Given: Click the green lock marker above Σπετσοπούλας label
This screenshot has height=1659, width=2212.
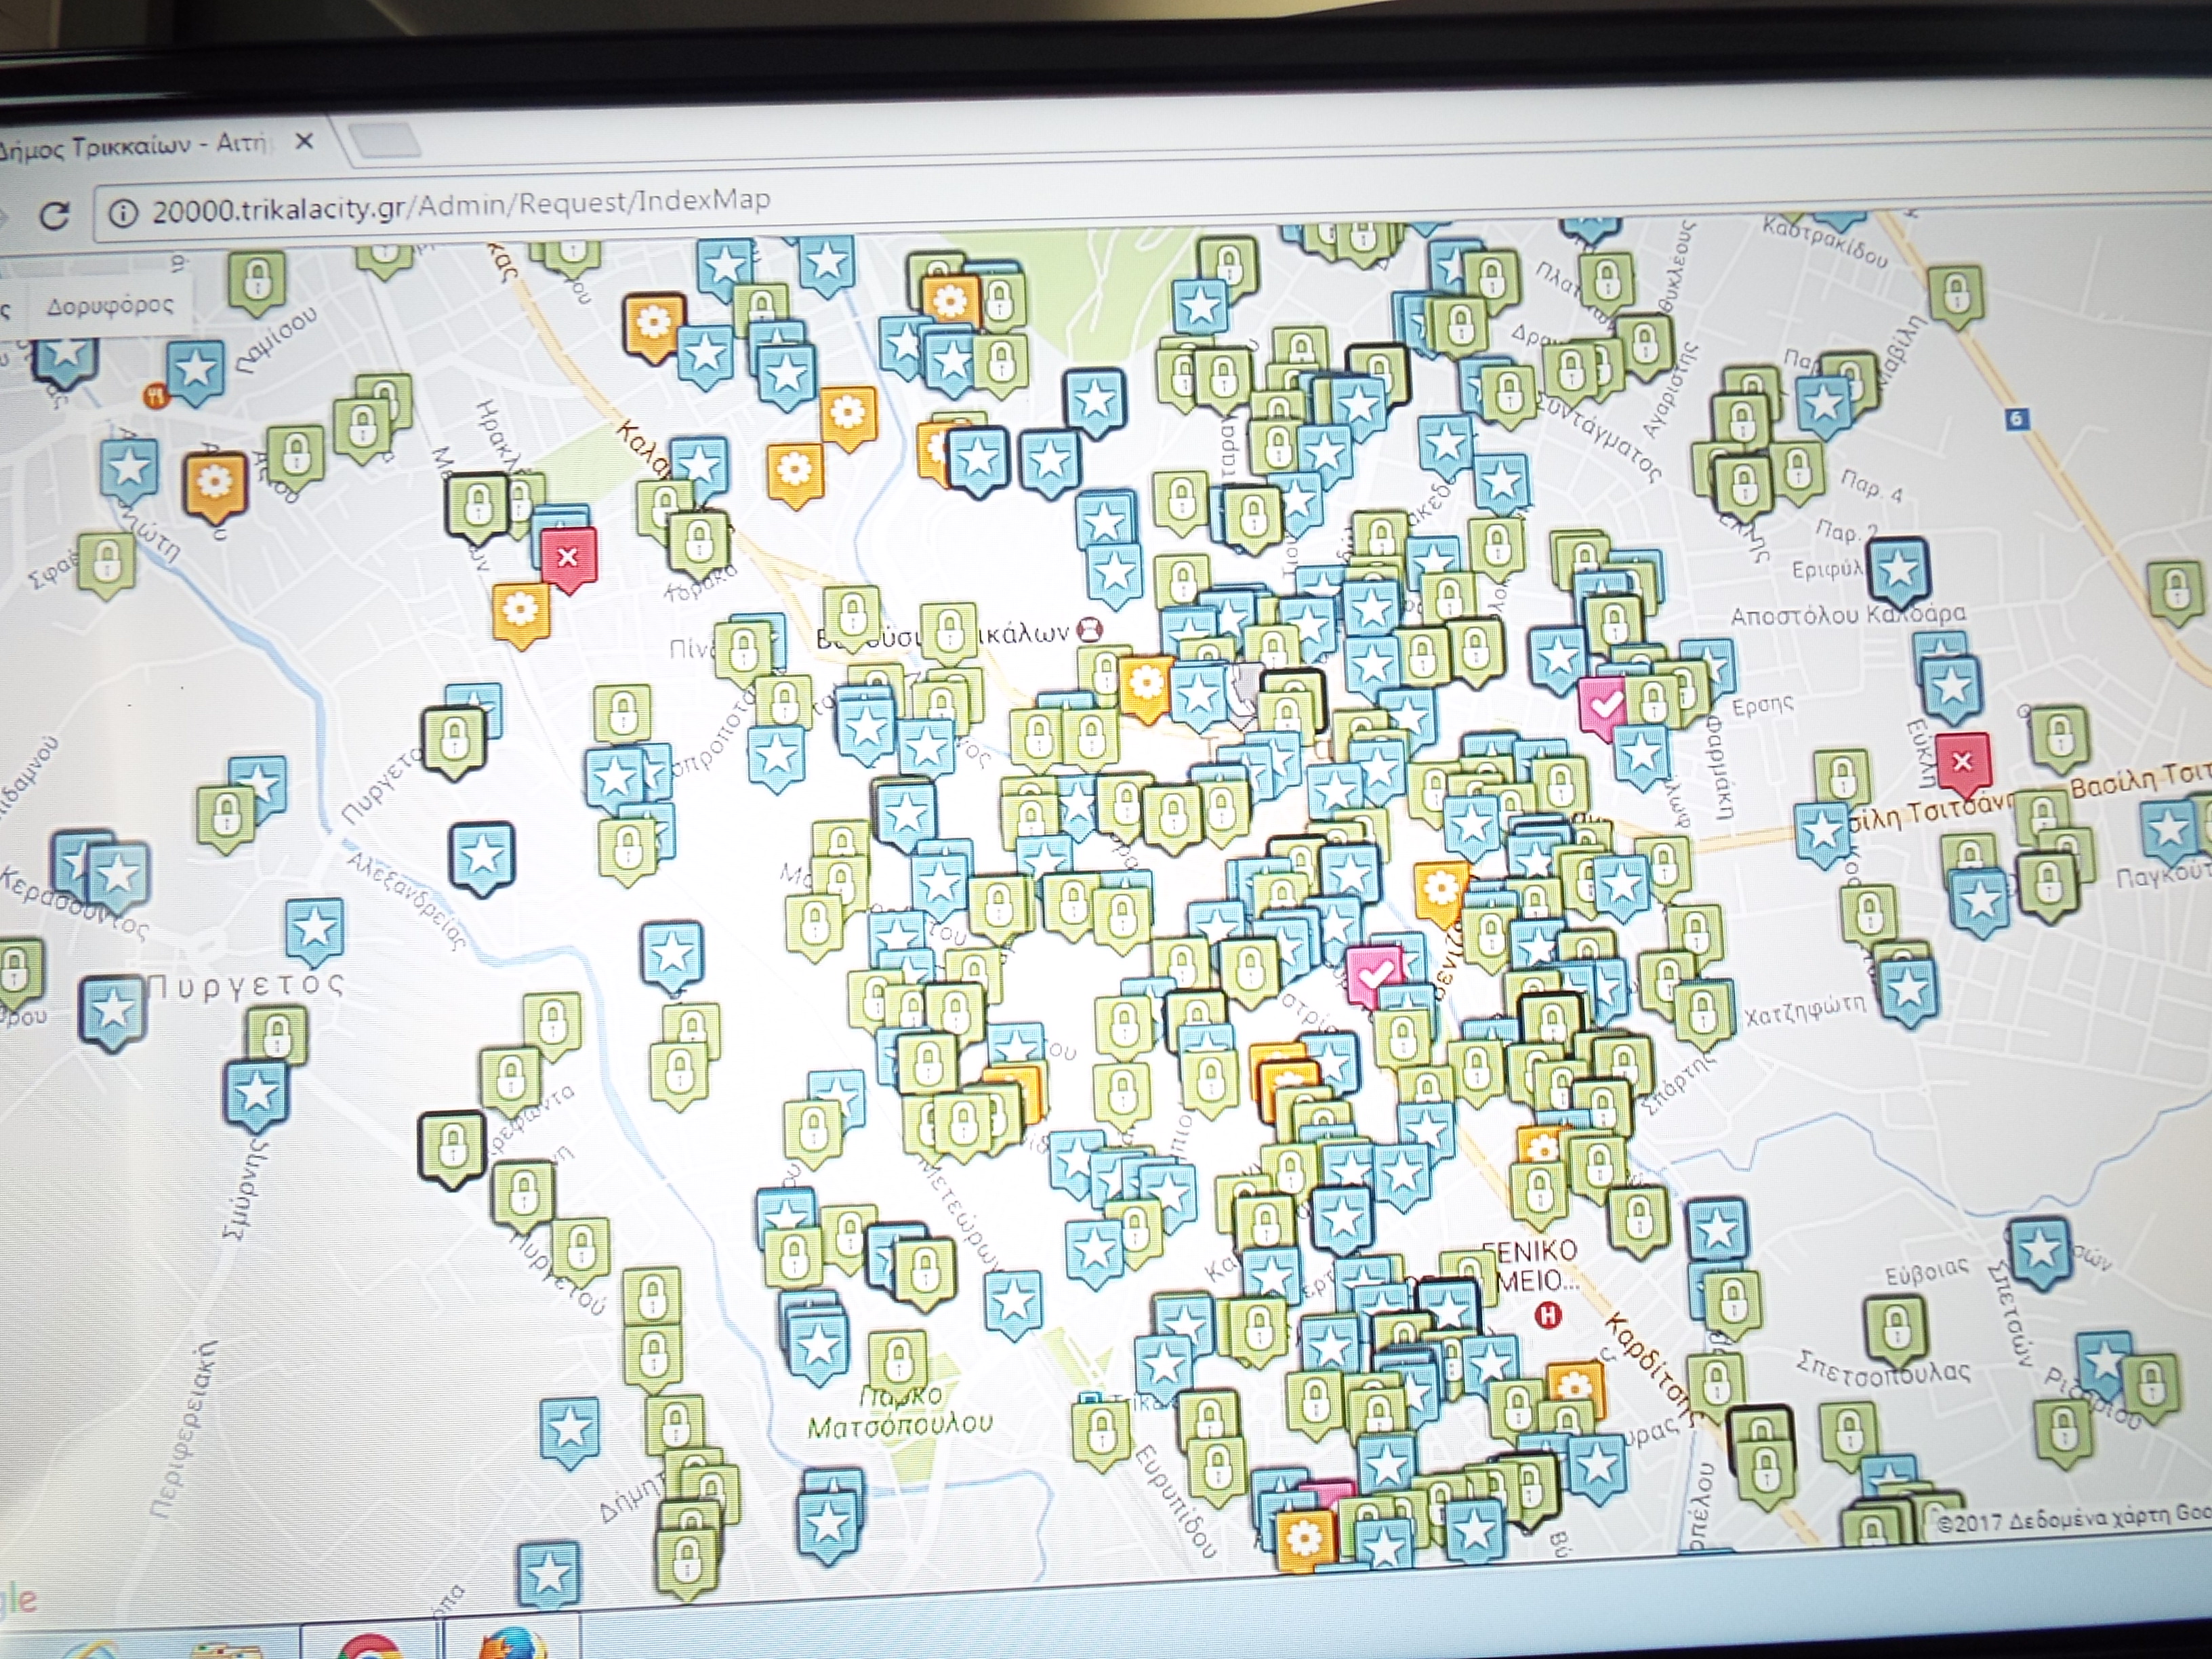Looking at the screenshot, I should point(1895,1330).
